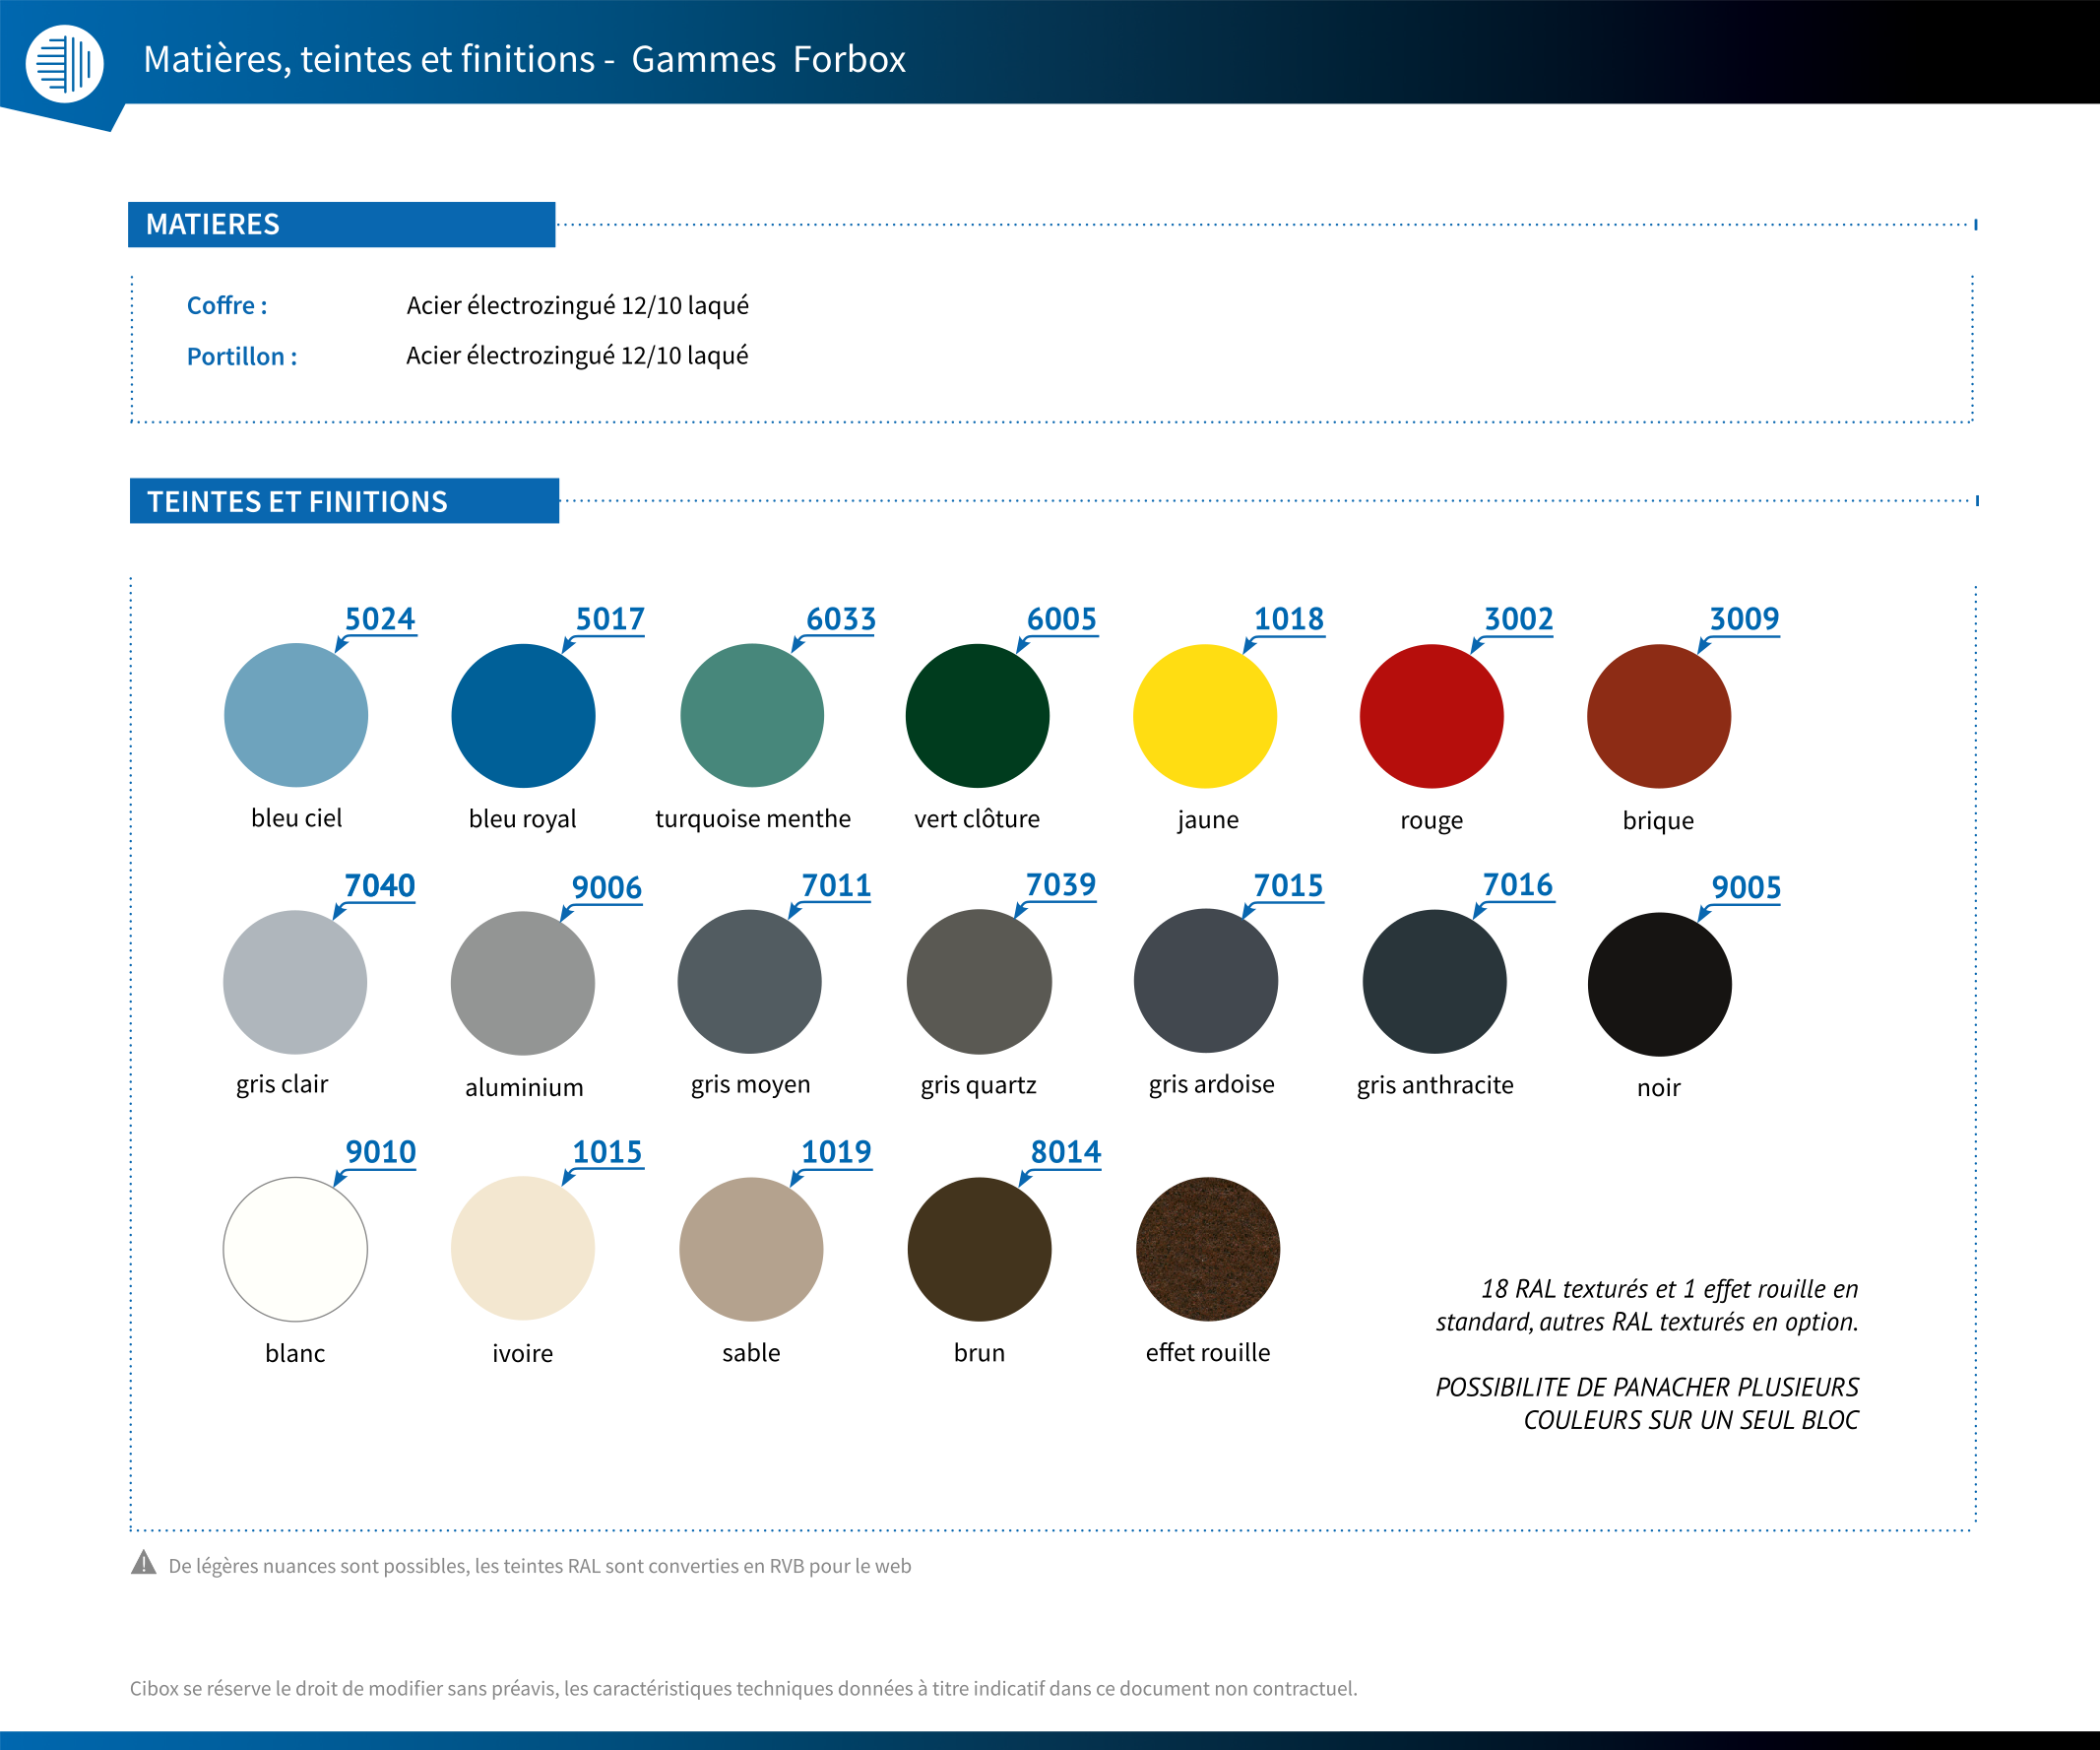Click the Cibox logo icon in header
The width and height of the screenshot is (2100, 1750).
click(x=64, y=63)
